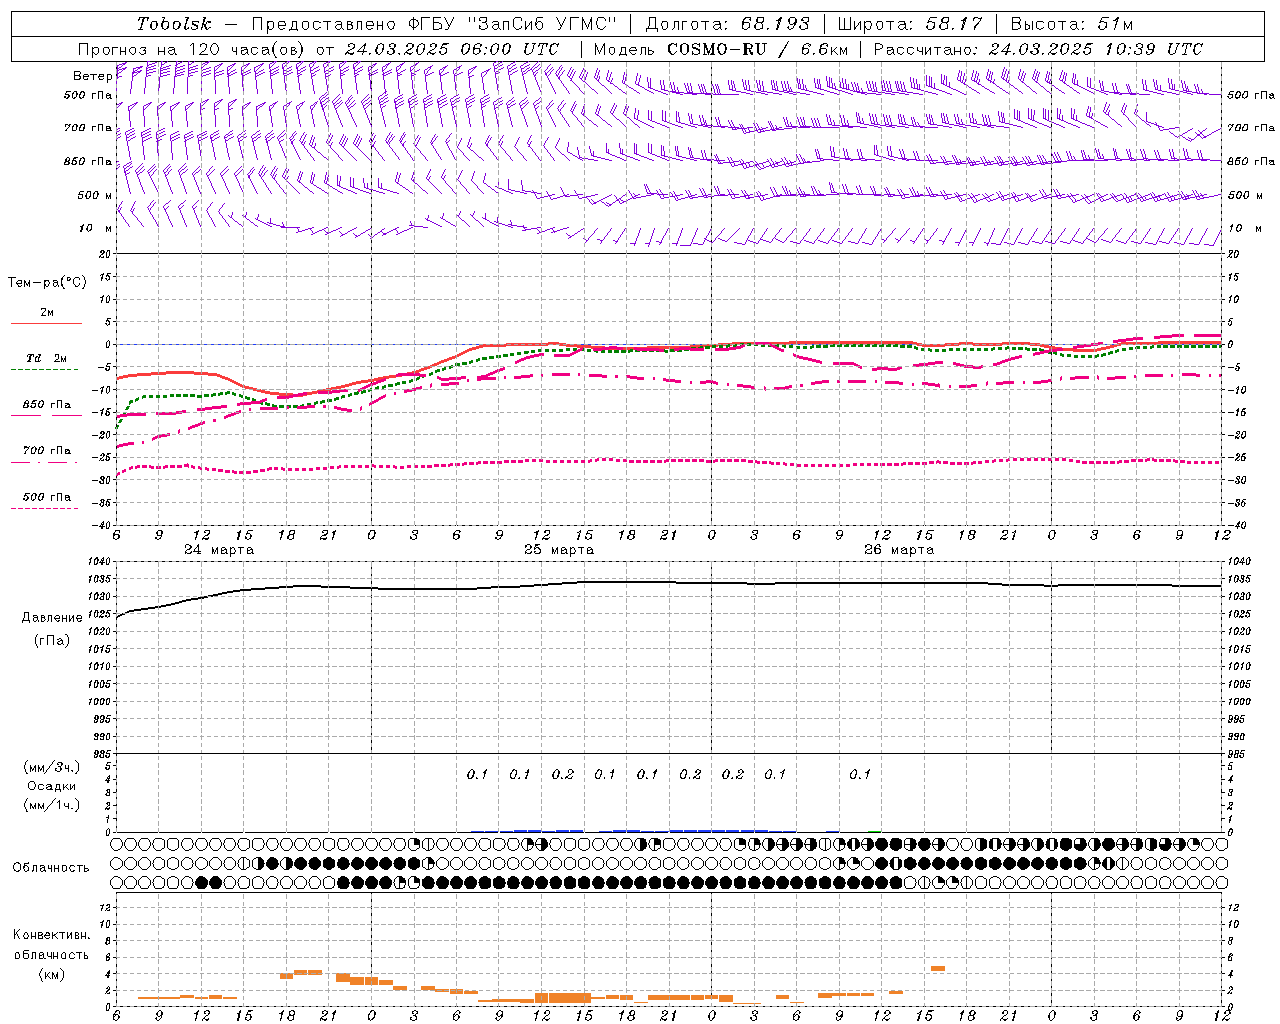This screenshot has width=1280, height=1024.
Task: Click "500 м" label on the left wind axis
Action: click(96, 195)
